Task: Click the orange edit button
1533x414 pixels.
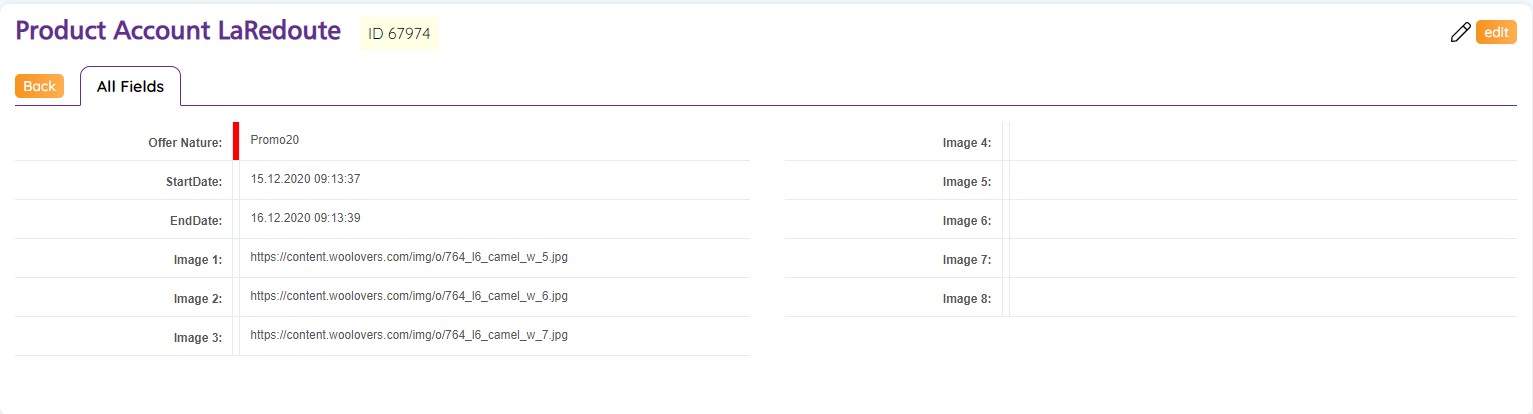Action: (1496, 32)
